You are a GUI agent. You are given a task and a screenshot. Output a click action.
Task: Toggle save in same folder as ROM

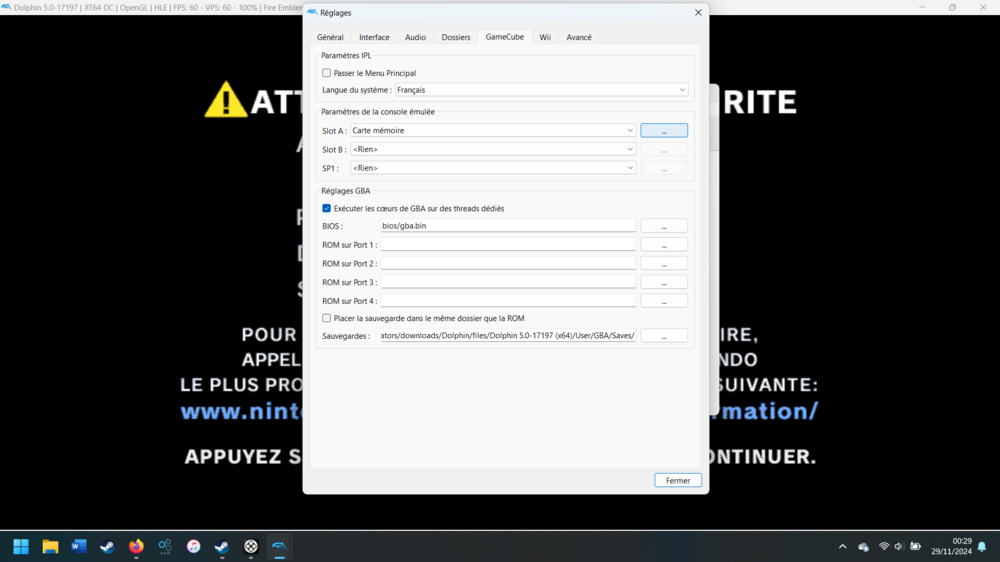coord(327,318)
